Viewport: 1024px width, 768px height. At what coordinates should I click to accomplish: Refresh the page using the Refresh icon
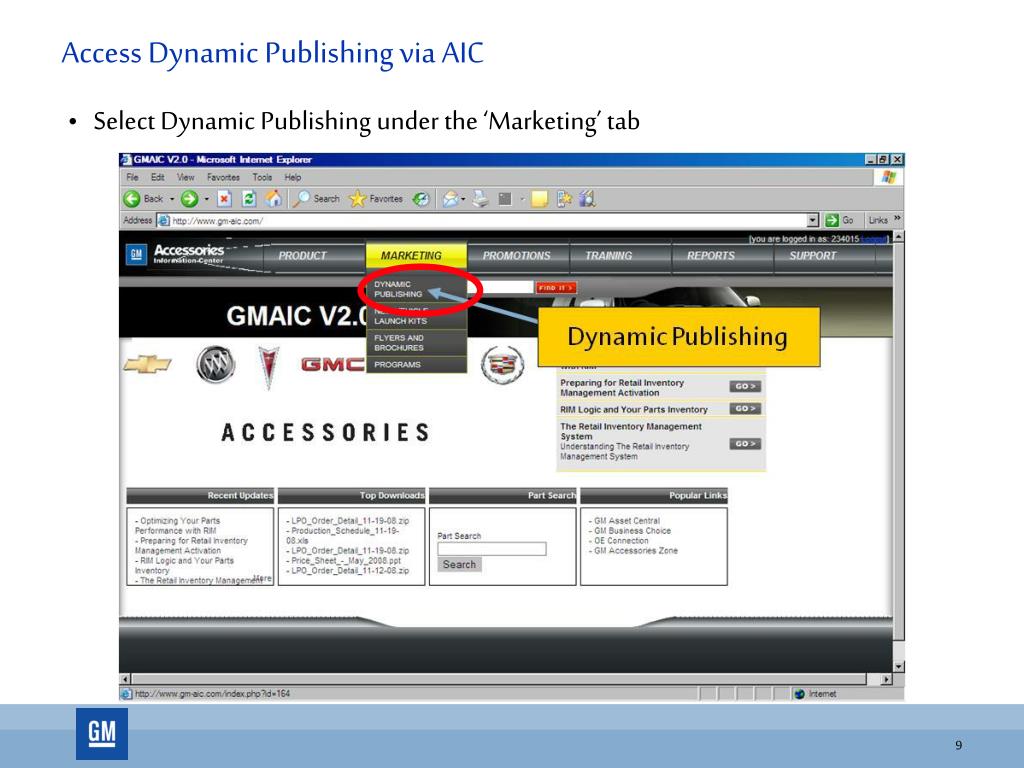248,199
